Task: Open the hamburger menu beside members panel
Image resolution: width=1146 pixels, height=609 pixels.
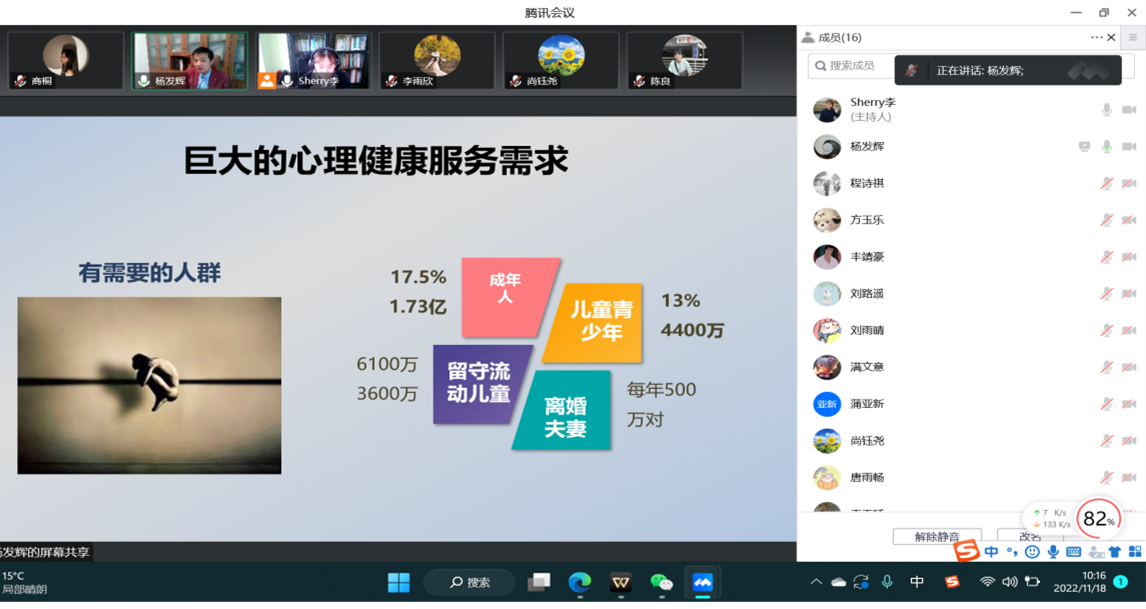Action: pos(1133,38)
